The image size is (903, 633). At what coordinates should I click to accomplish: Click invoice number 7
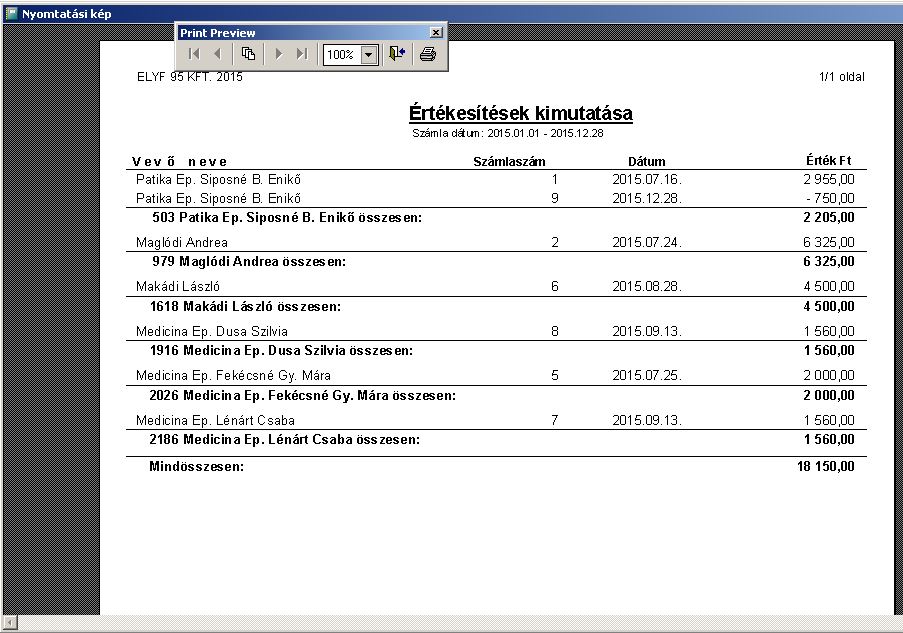[x=555, y=420]
